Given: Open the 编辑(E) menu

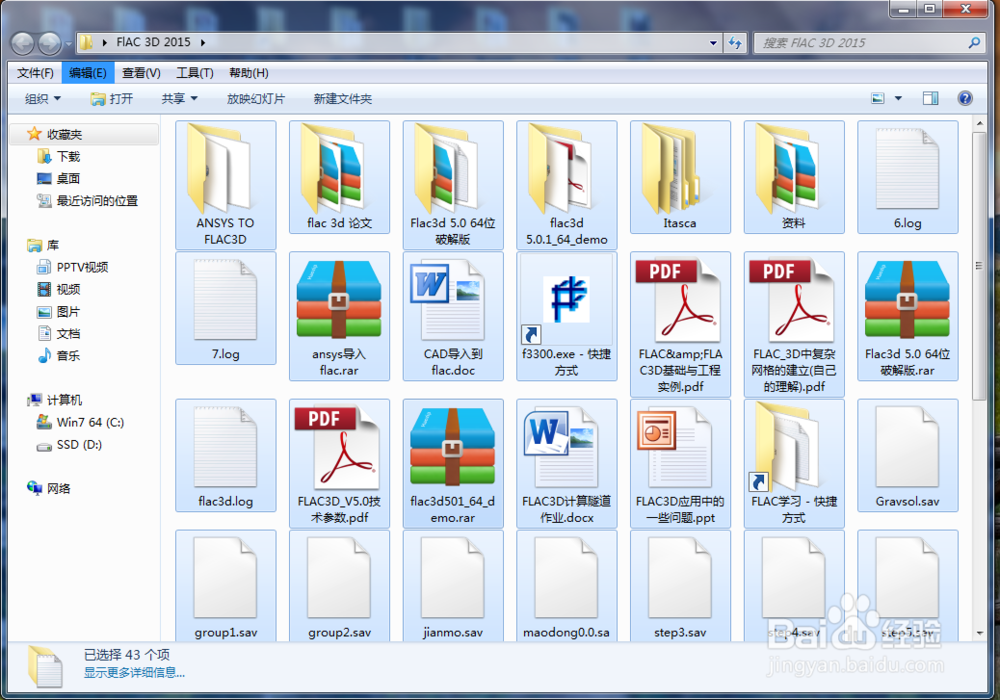Looking at the screenshot, I should pos(88,73).
